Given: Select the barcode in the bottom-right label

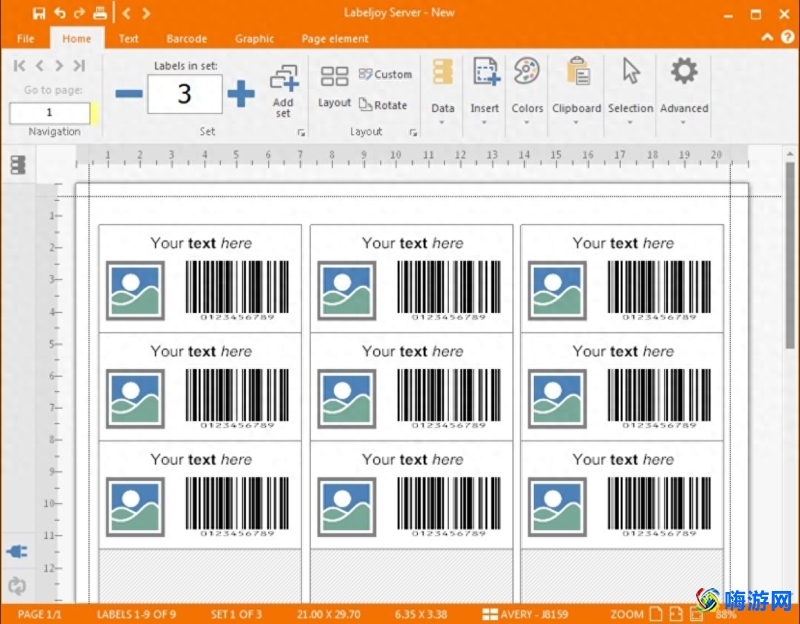Looking at the screenshot, I should point(659,507).
